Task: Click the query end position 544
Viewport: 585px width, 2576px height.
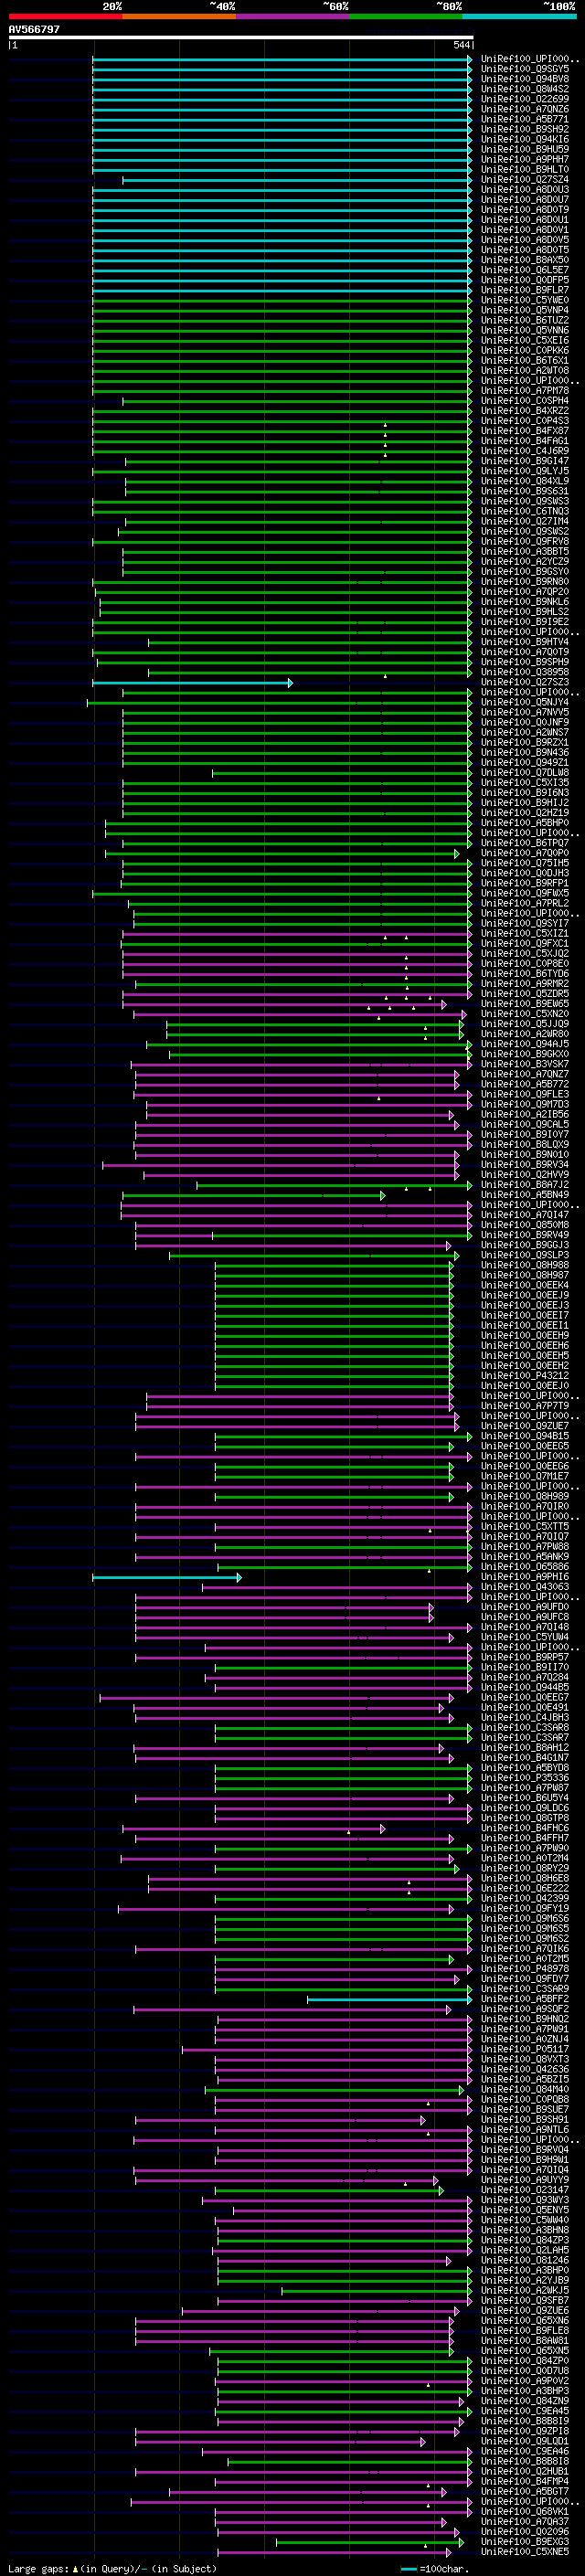Action: point(461,45)
